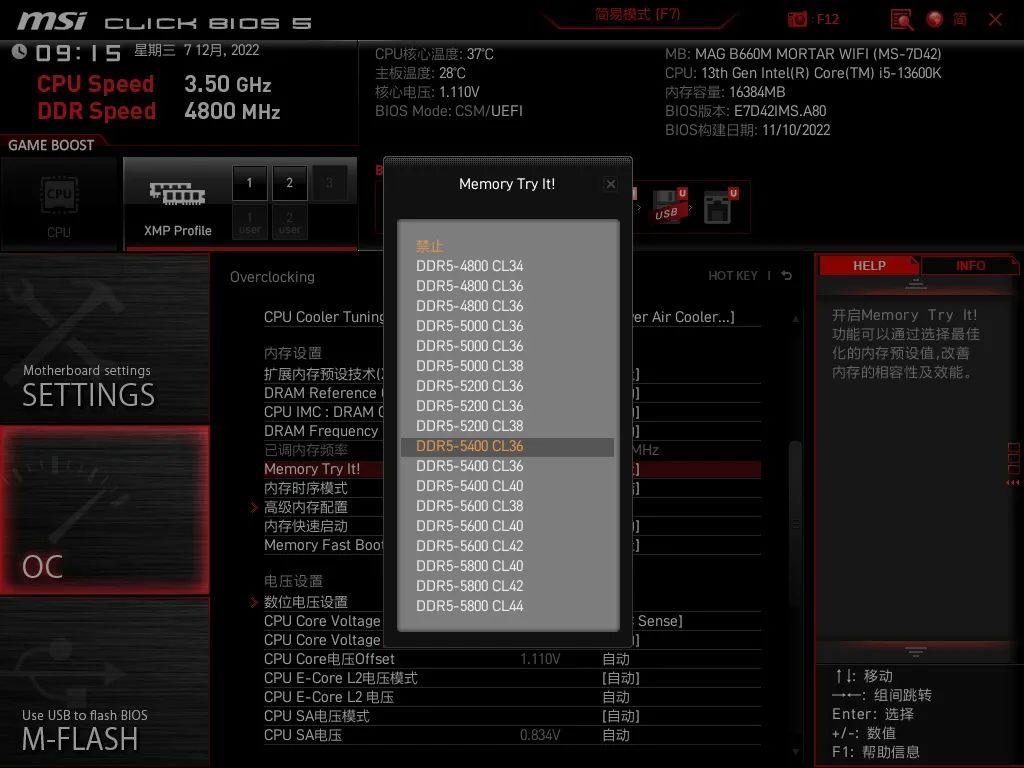Select CPU E-Core L2电压模式 row
This screenshot has height=768, width=1024.
tap(512, 678)
